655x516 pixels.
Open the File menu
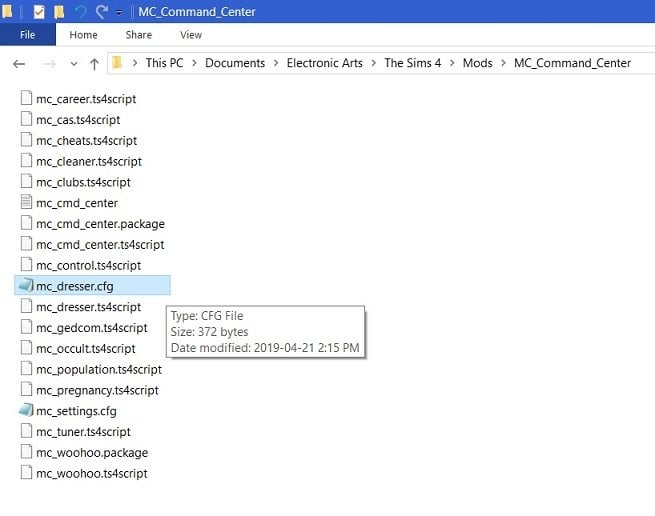[x=28, y=35]
